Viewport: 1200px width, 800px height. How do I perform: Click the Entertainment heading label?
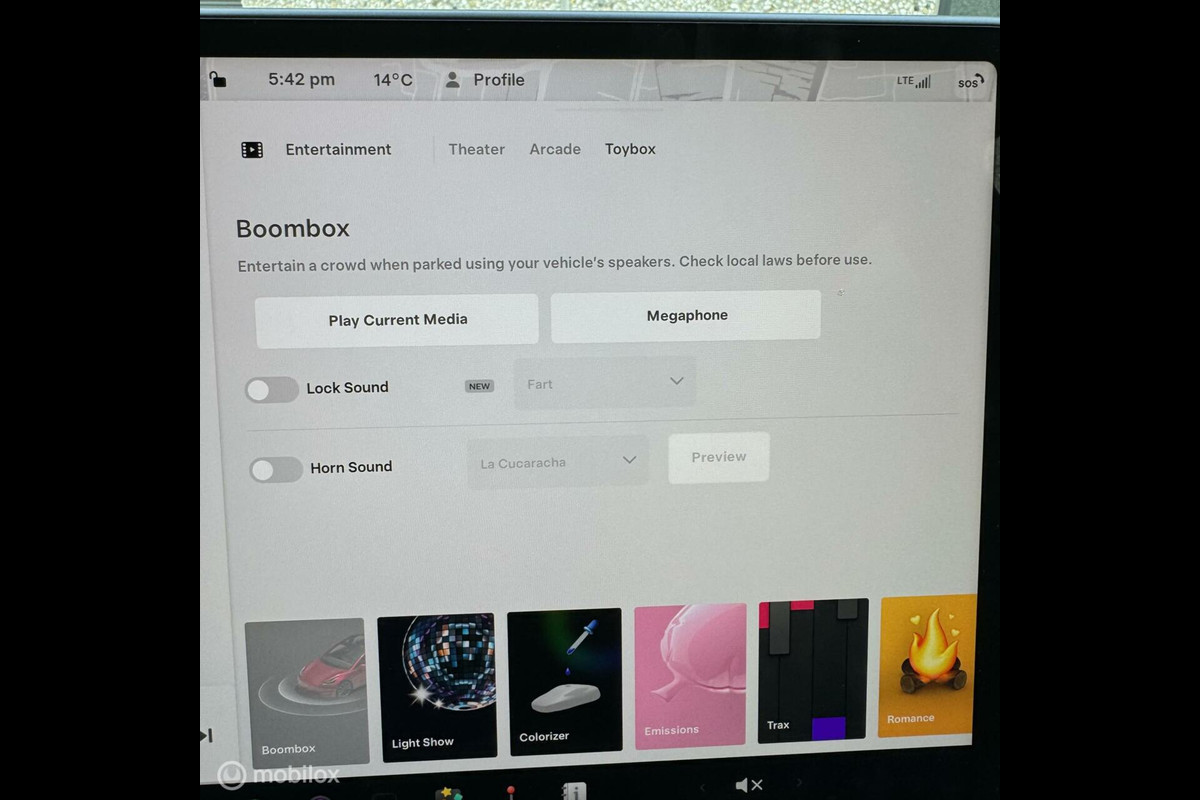coord(338,149)
